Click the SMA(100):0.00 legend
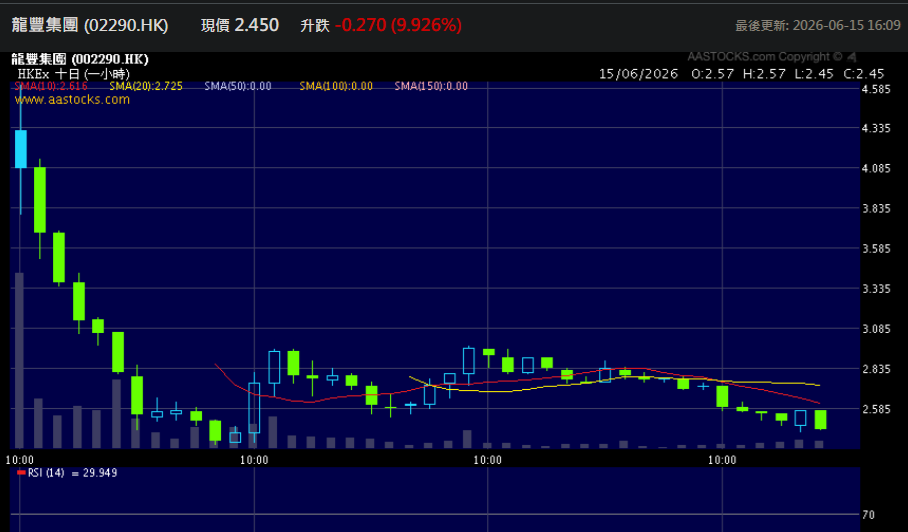Image resolution: width=908 pixels, height=532 pixels. pyautogui.click(x=336, y=86)
